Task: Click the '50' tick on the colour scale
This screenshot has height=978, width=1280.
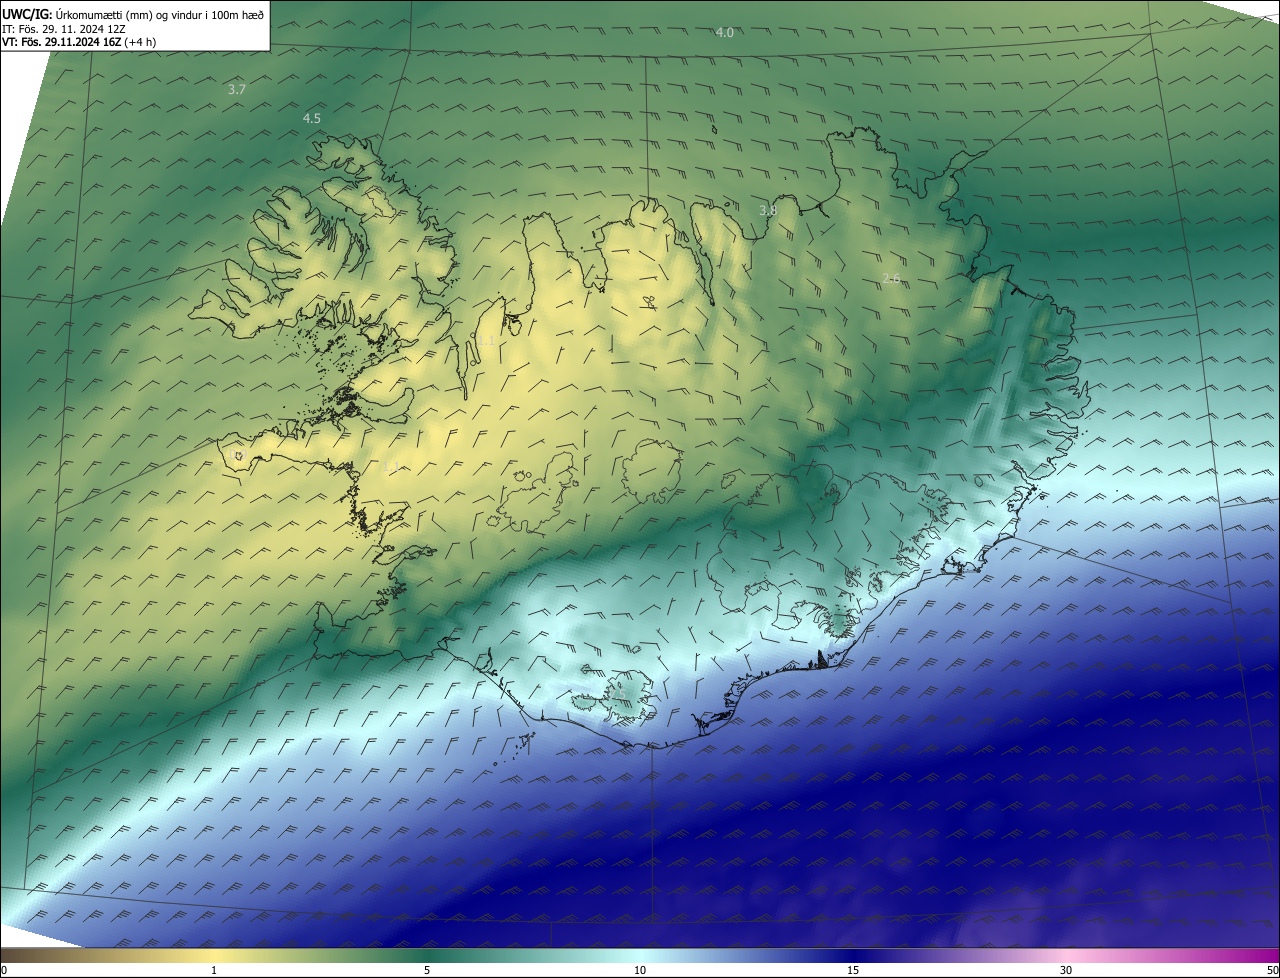Action: click(1272, 970)
